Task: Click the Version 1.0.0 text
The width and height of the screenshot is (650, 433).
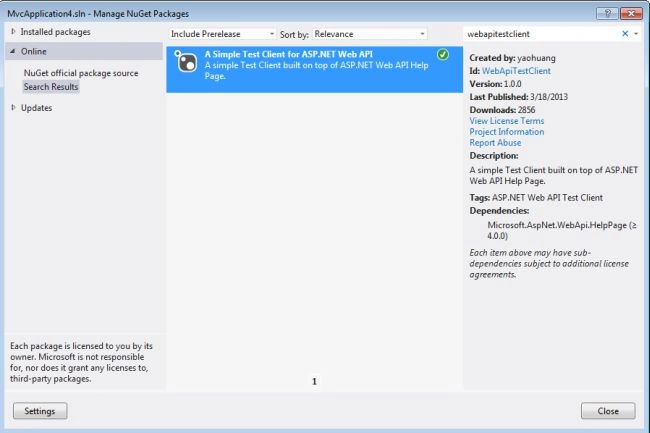Action: tap(495, 84)
